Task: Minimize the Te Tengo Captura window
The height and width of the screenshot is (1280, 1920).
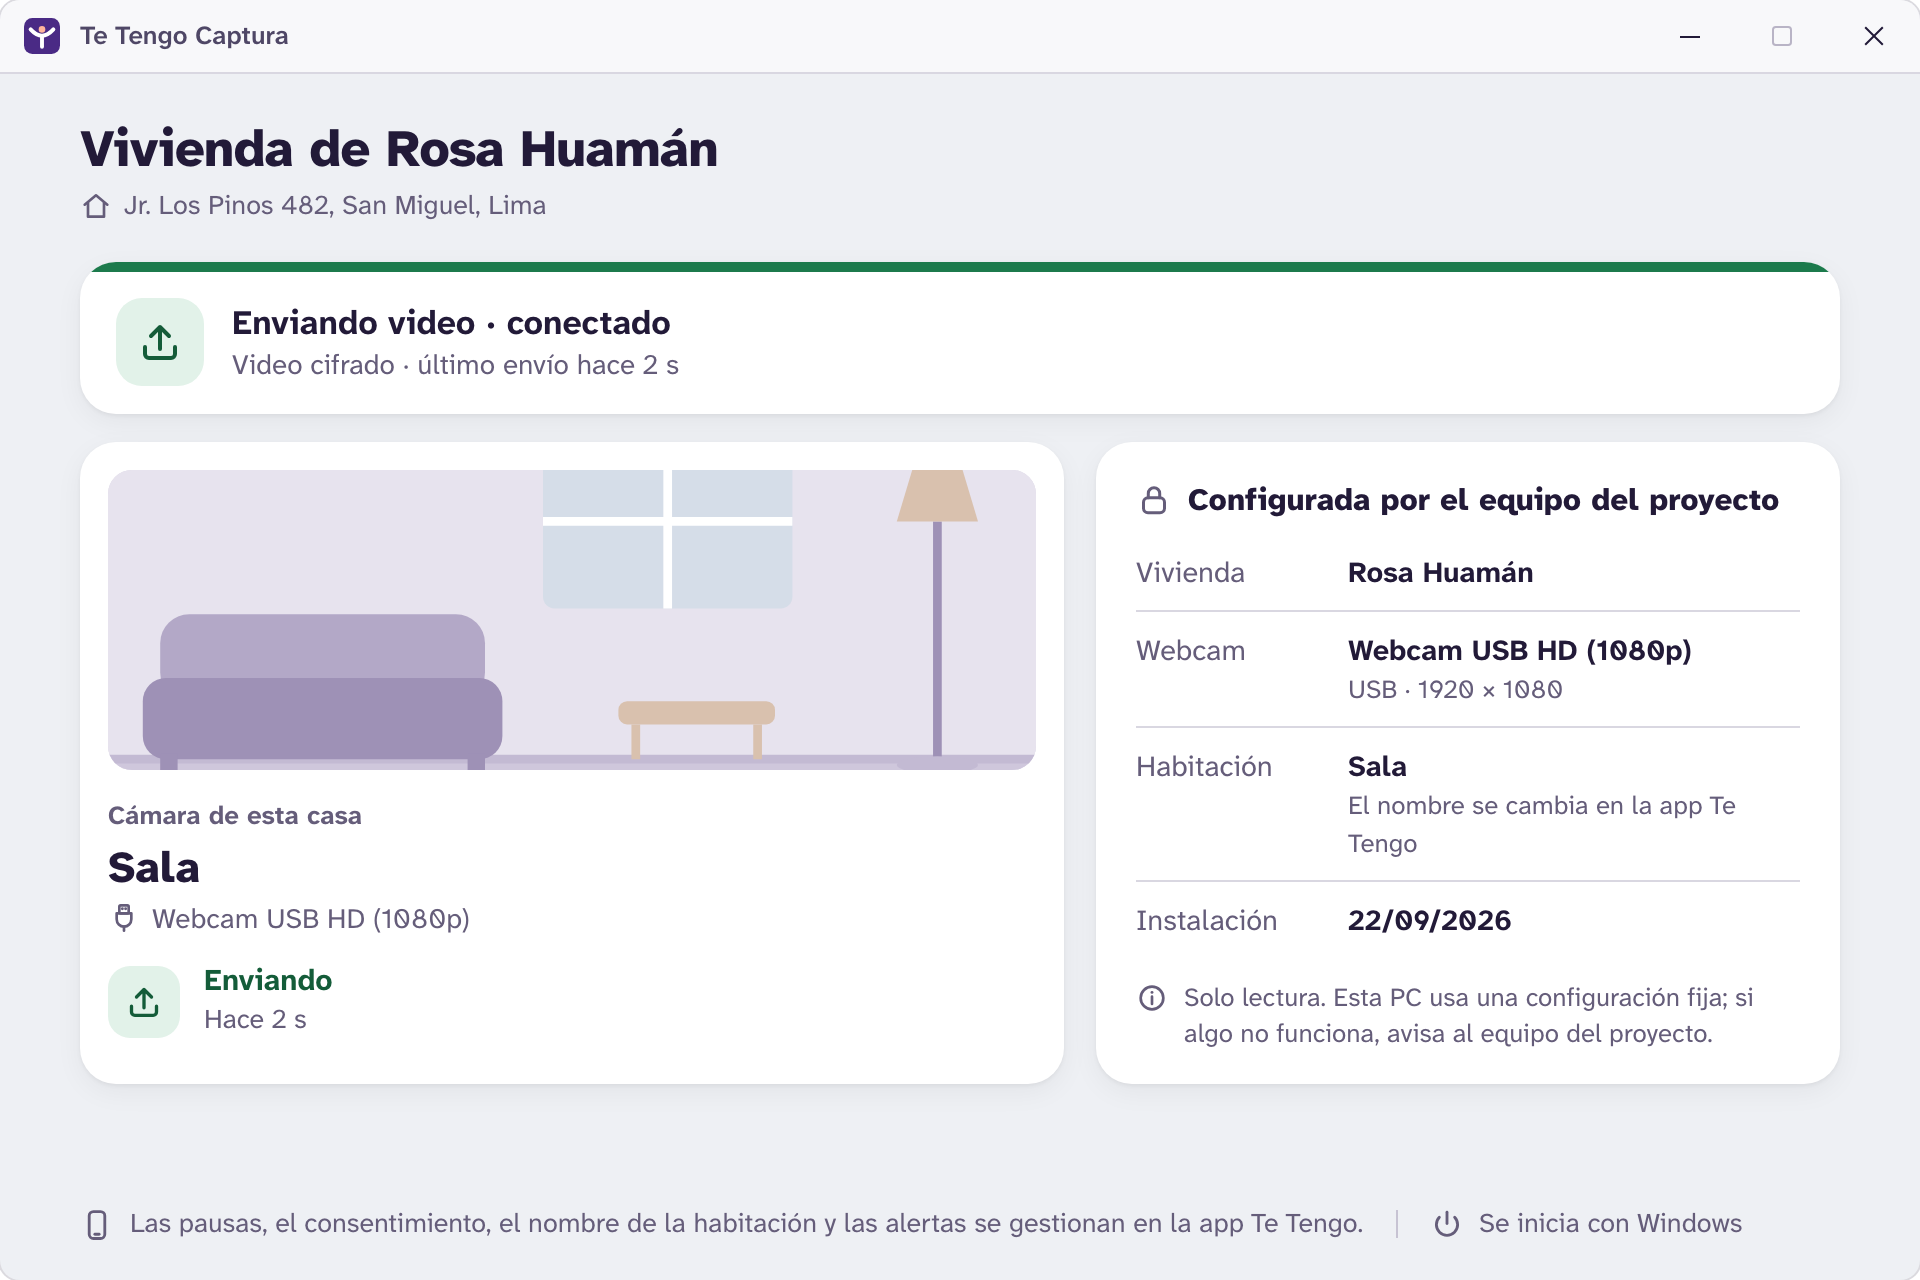Action: (x=1690, y=36)
